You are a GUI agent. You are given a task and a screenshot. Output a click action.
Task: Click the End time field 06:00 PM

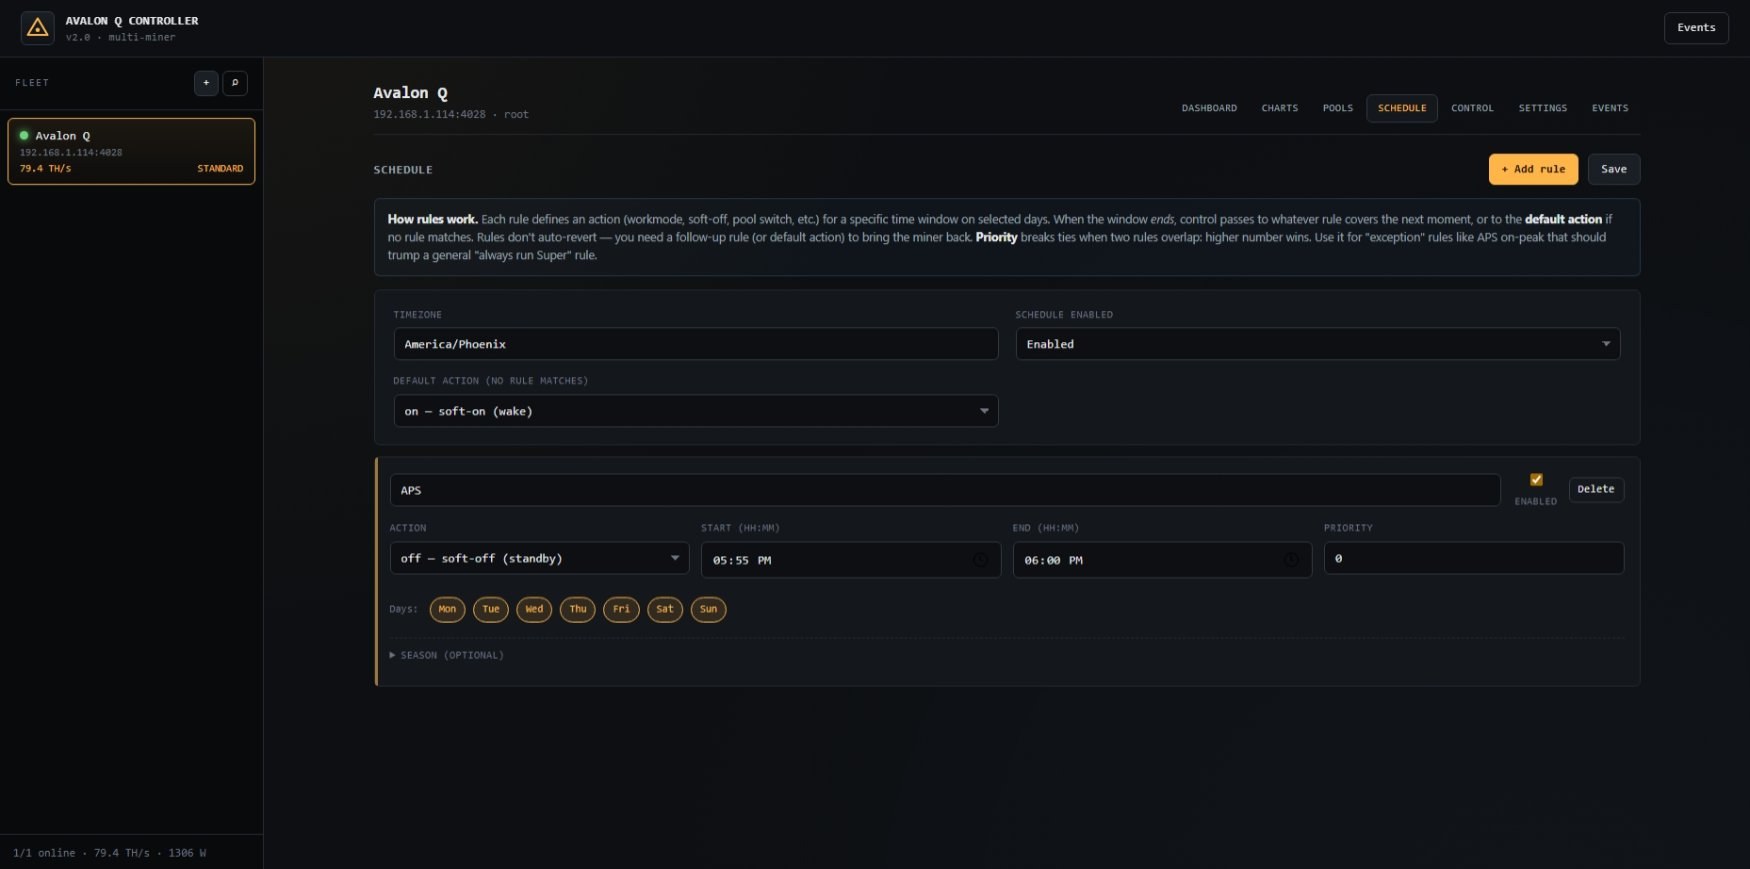[x=1162, y=560]
